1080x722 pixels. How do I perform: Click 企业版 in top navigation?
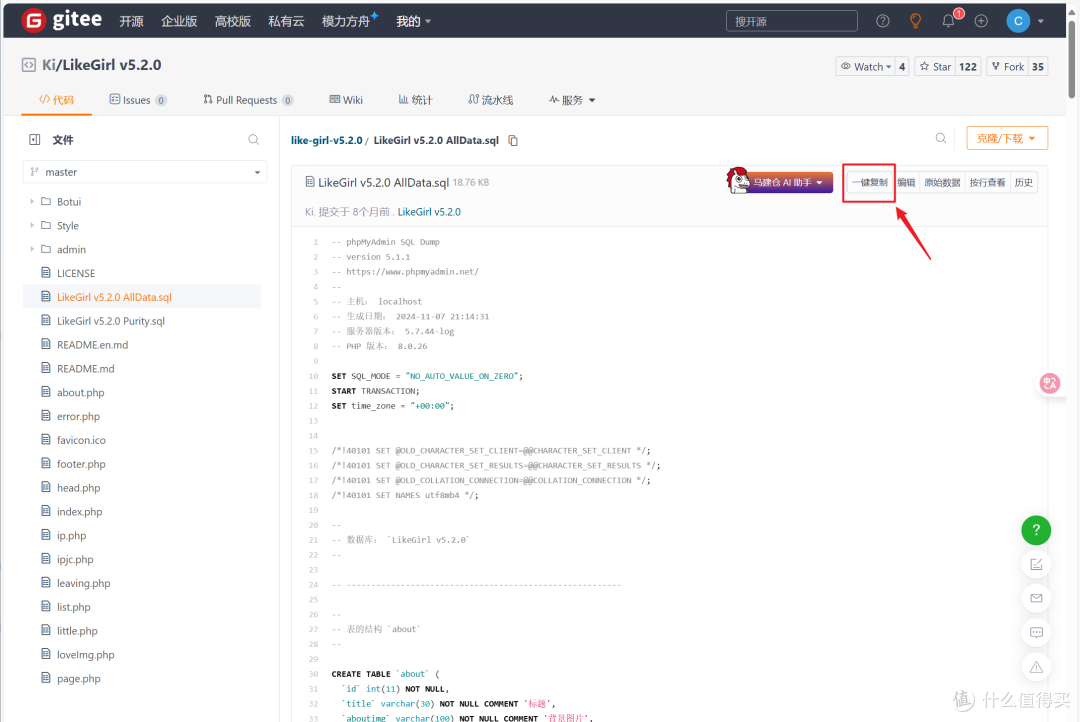pos(179,21)
